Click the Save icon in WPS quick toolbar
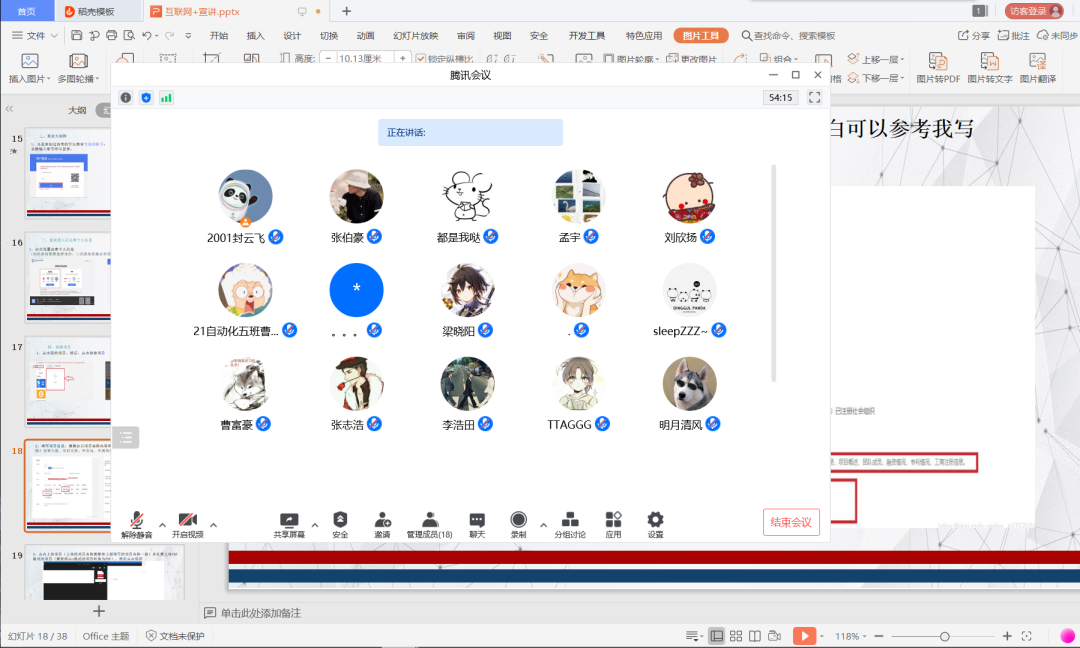 tap(76, 35)
